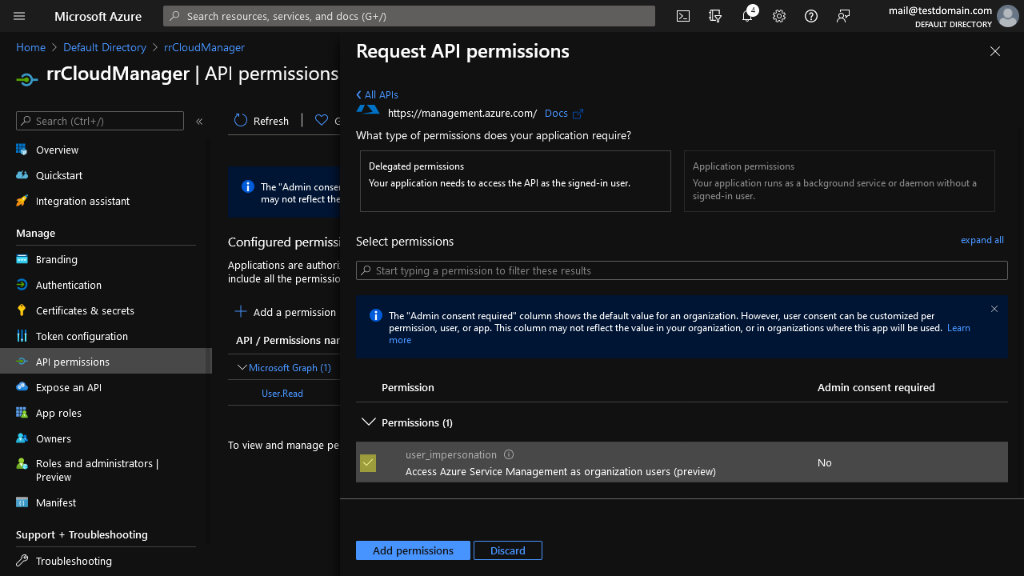The width and height of the screenshot is (1024, 576).
Task: Click the Discard button
Action: point(507,551)
